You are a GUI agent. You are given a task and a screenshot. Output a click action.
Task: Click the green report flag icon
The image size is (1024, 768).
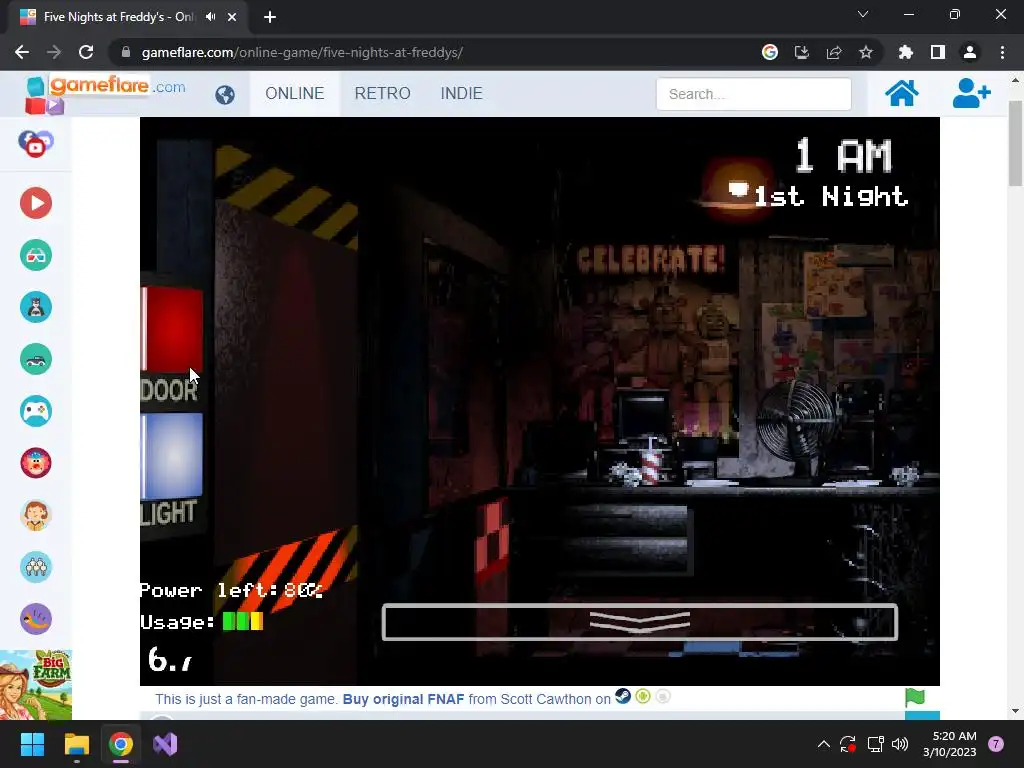tap(914, 697)
